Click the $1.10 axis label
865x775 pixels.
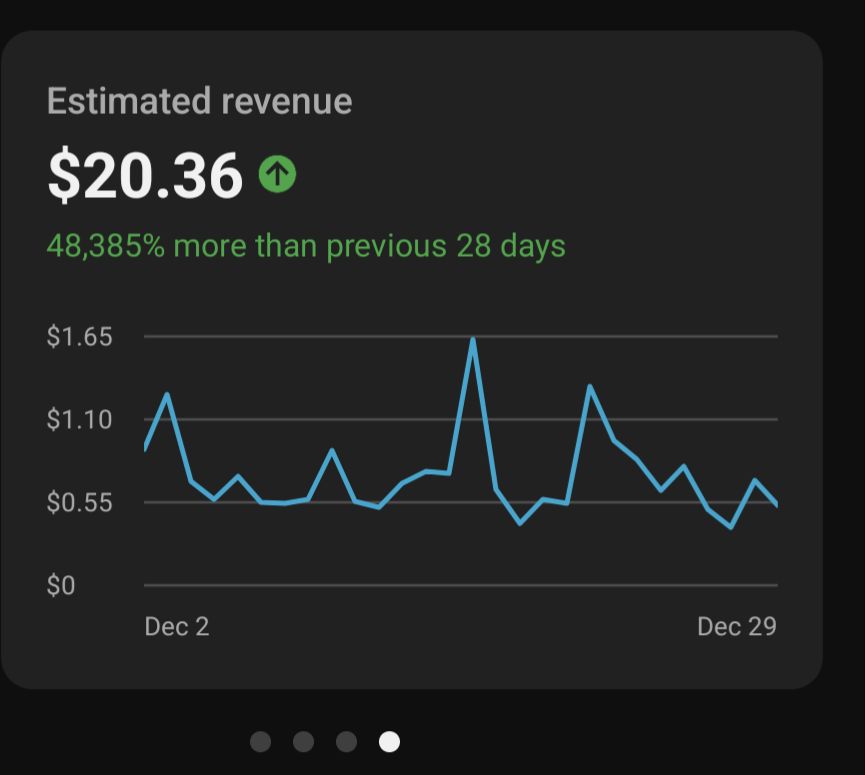[x=79, y=419]
